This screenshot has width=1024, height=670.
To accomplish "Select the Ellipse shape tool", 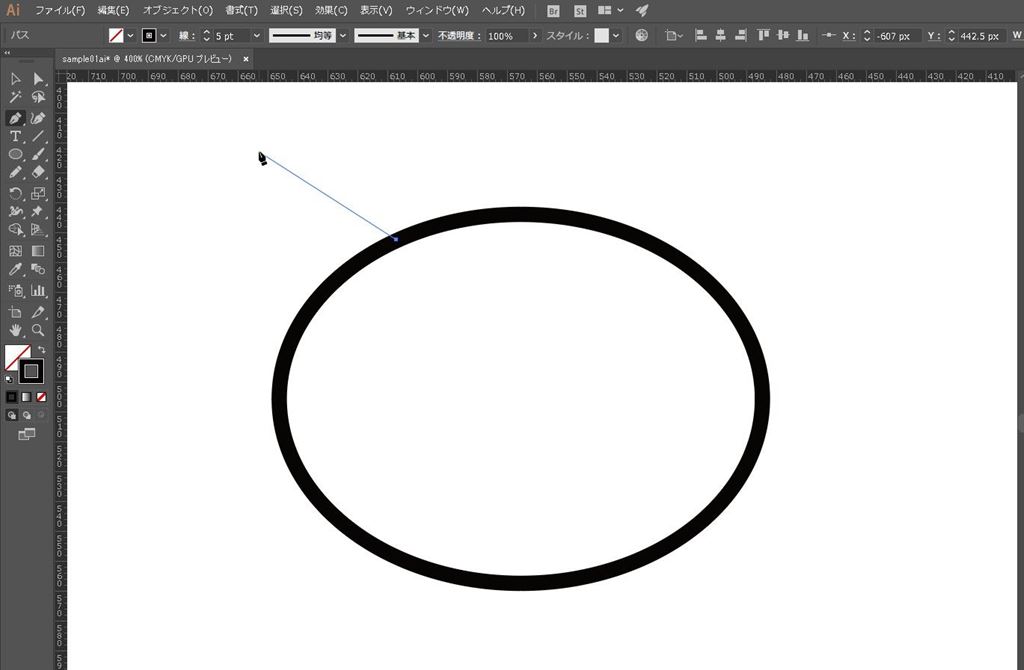I will point(16,154).
